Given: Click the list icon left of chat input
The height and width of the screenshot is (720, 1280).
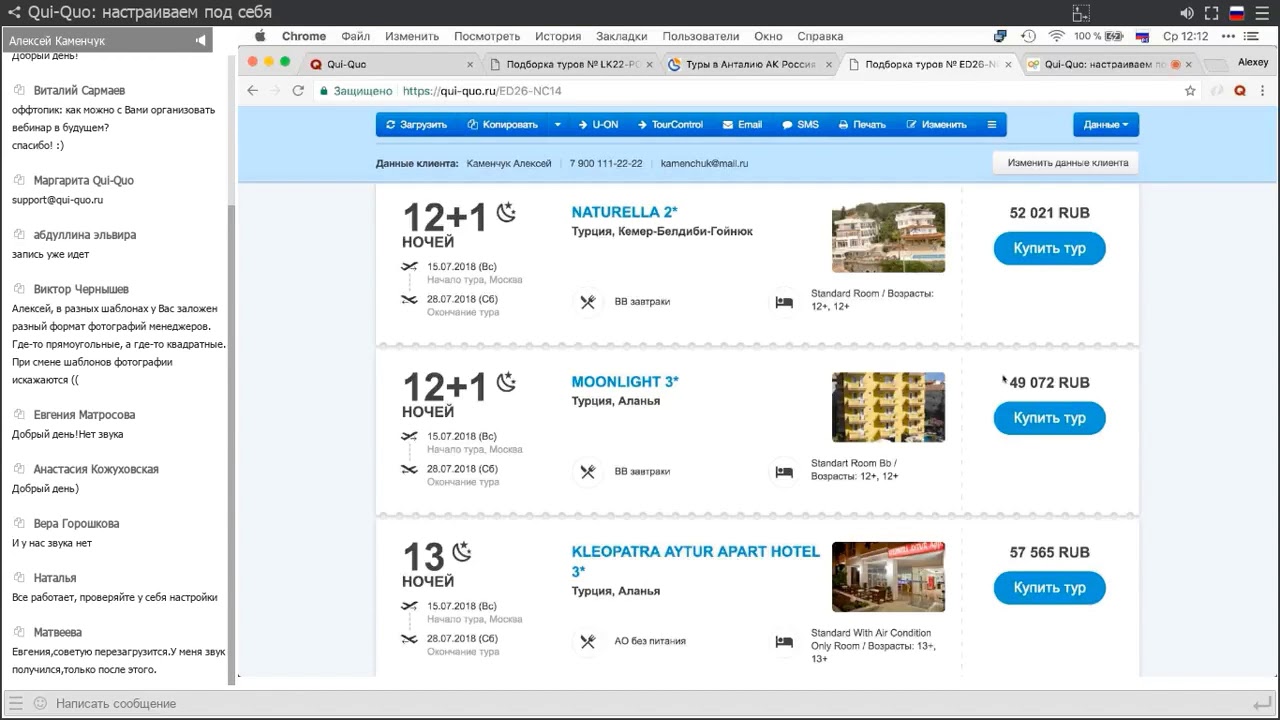Looking at the screenshot, I should coord(15,703).
